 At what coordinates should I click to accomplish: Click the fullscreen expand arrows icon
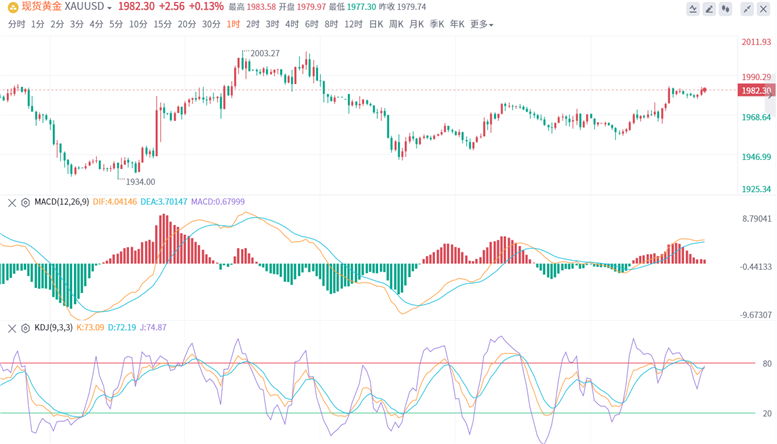pyautogui.click(x=746, y=9)
